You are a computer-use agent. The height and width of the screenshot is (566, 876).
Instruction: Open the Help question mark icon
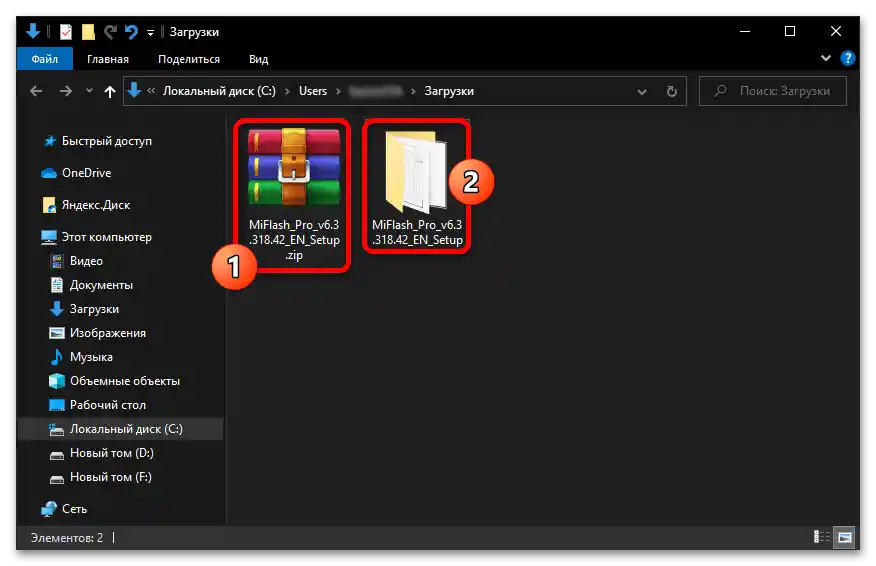[x=848, y=58]
